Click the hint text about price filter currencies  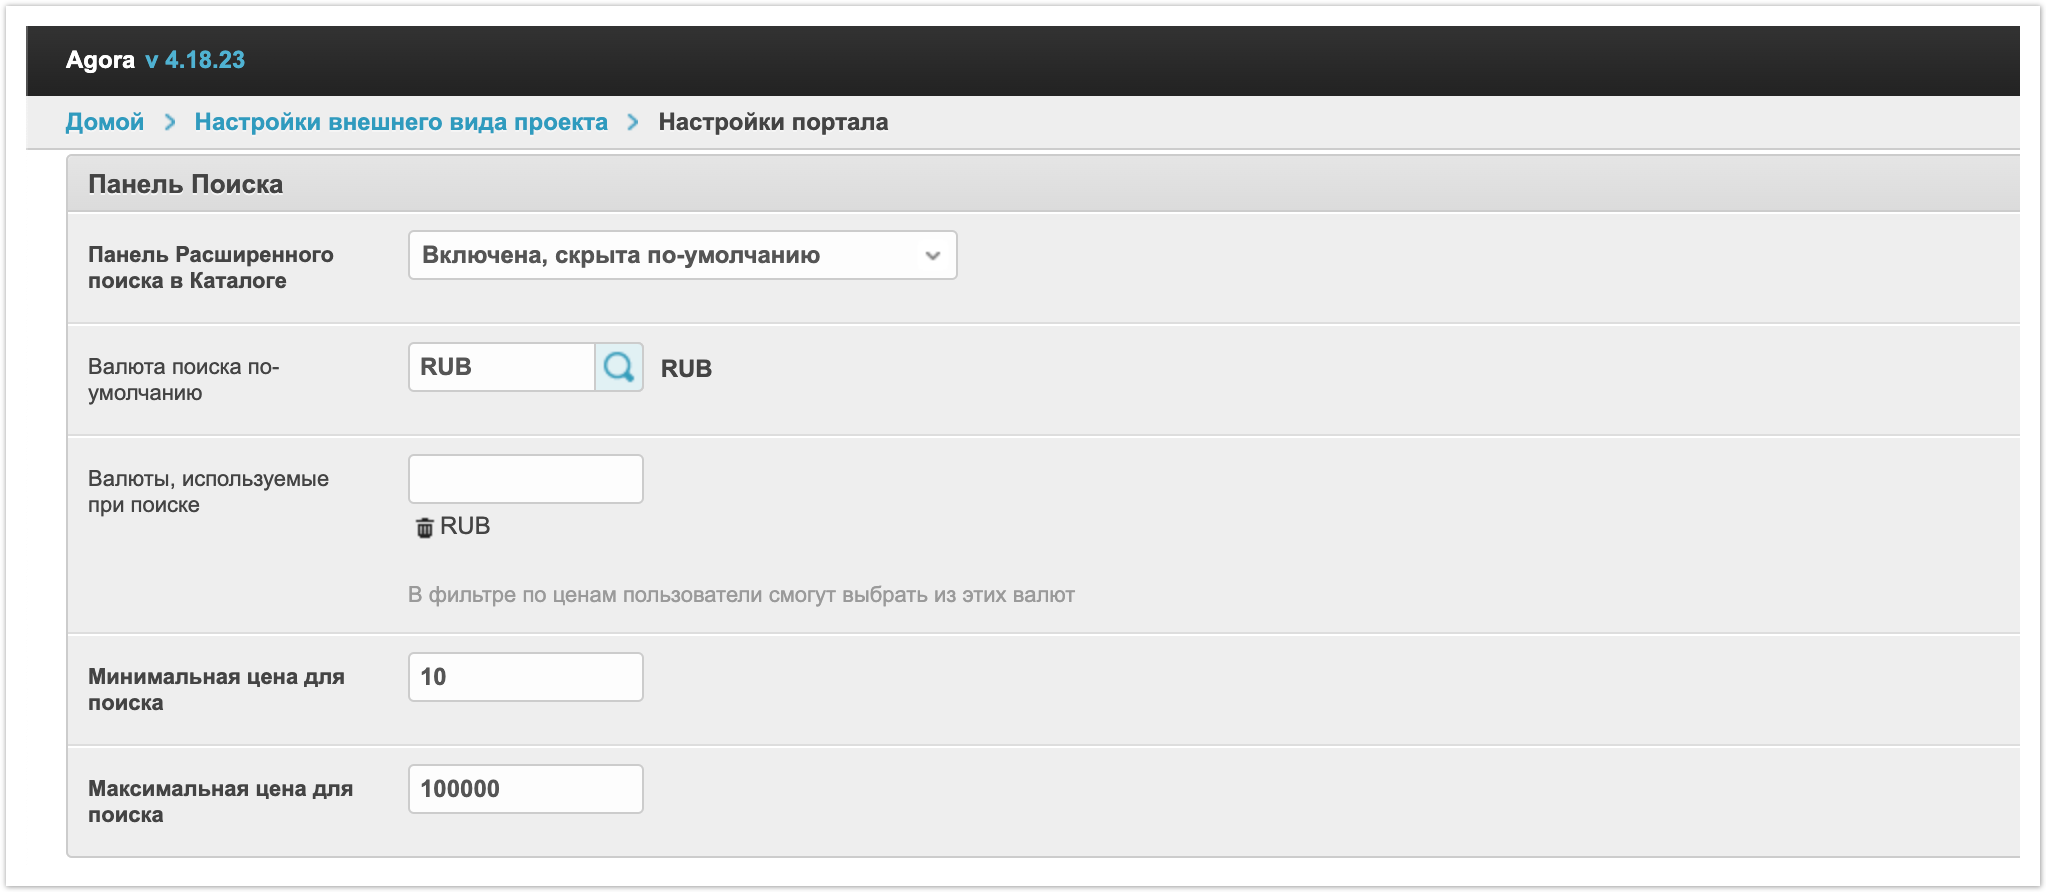(741, 595)
